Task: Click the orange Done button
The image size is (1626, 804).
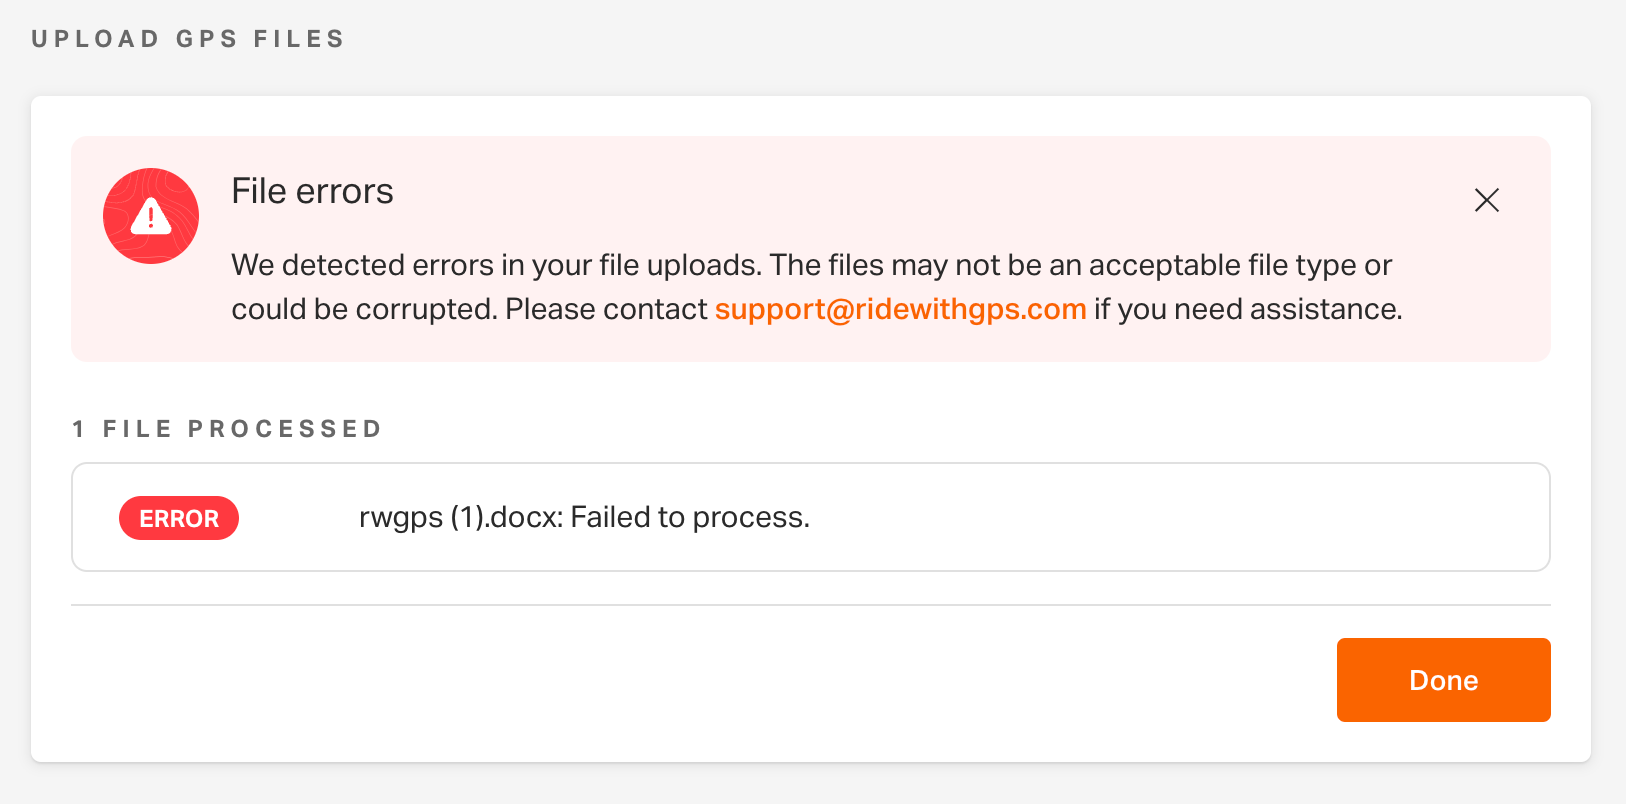Action: click(x=1443, y=680)
